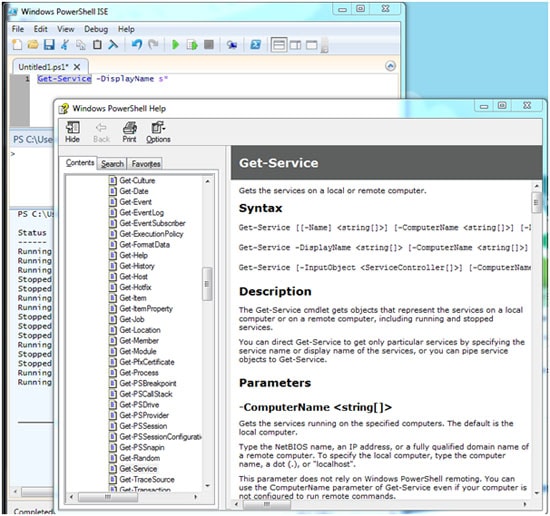Toggle show script pane maximized layout
This screenshot has height=516, width=550.
pyautogui.click(x=311, y=45)
